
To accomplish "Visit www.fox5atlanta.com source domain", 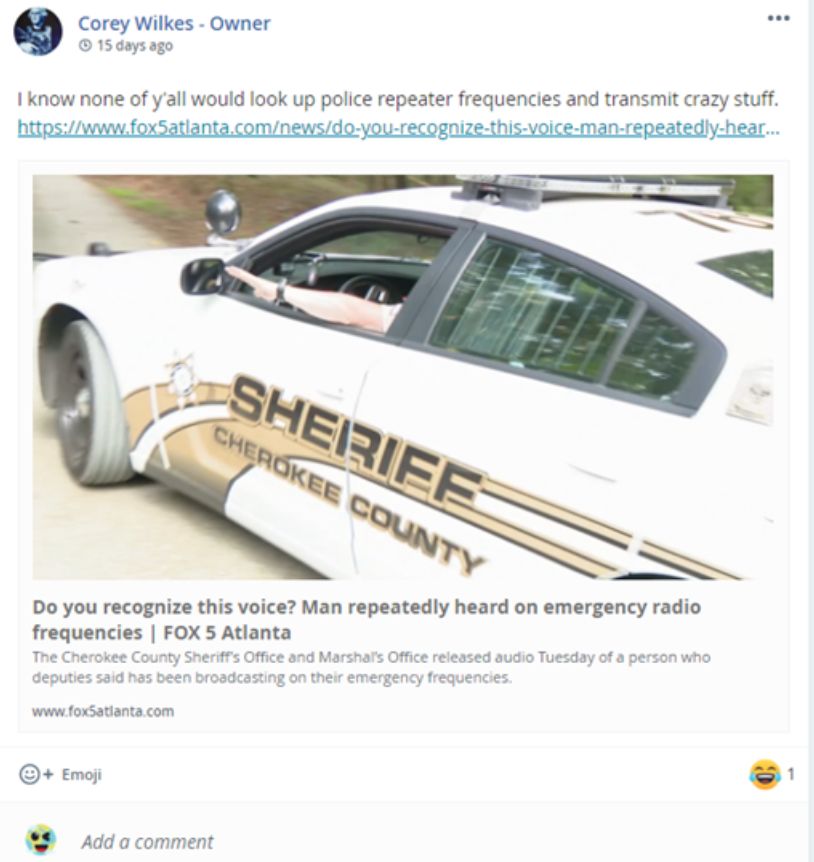I will 103,711.
